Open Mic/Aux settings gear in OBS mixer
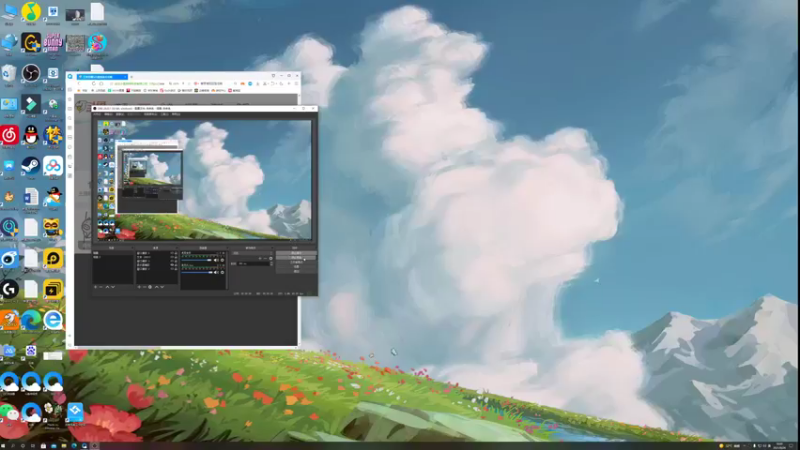This screenshot has width=800, height=450. coord(222,272)
